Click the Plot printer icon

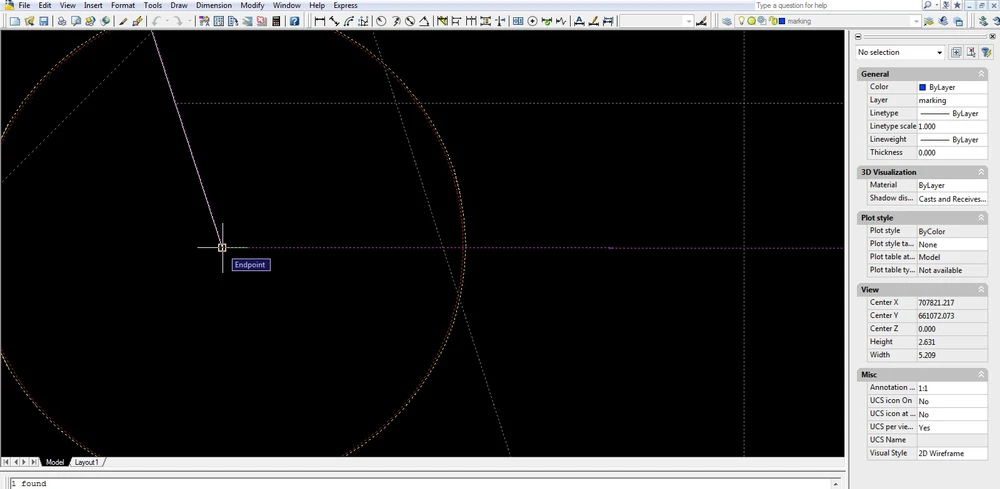pyautogui.click(x=62, y=21)
